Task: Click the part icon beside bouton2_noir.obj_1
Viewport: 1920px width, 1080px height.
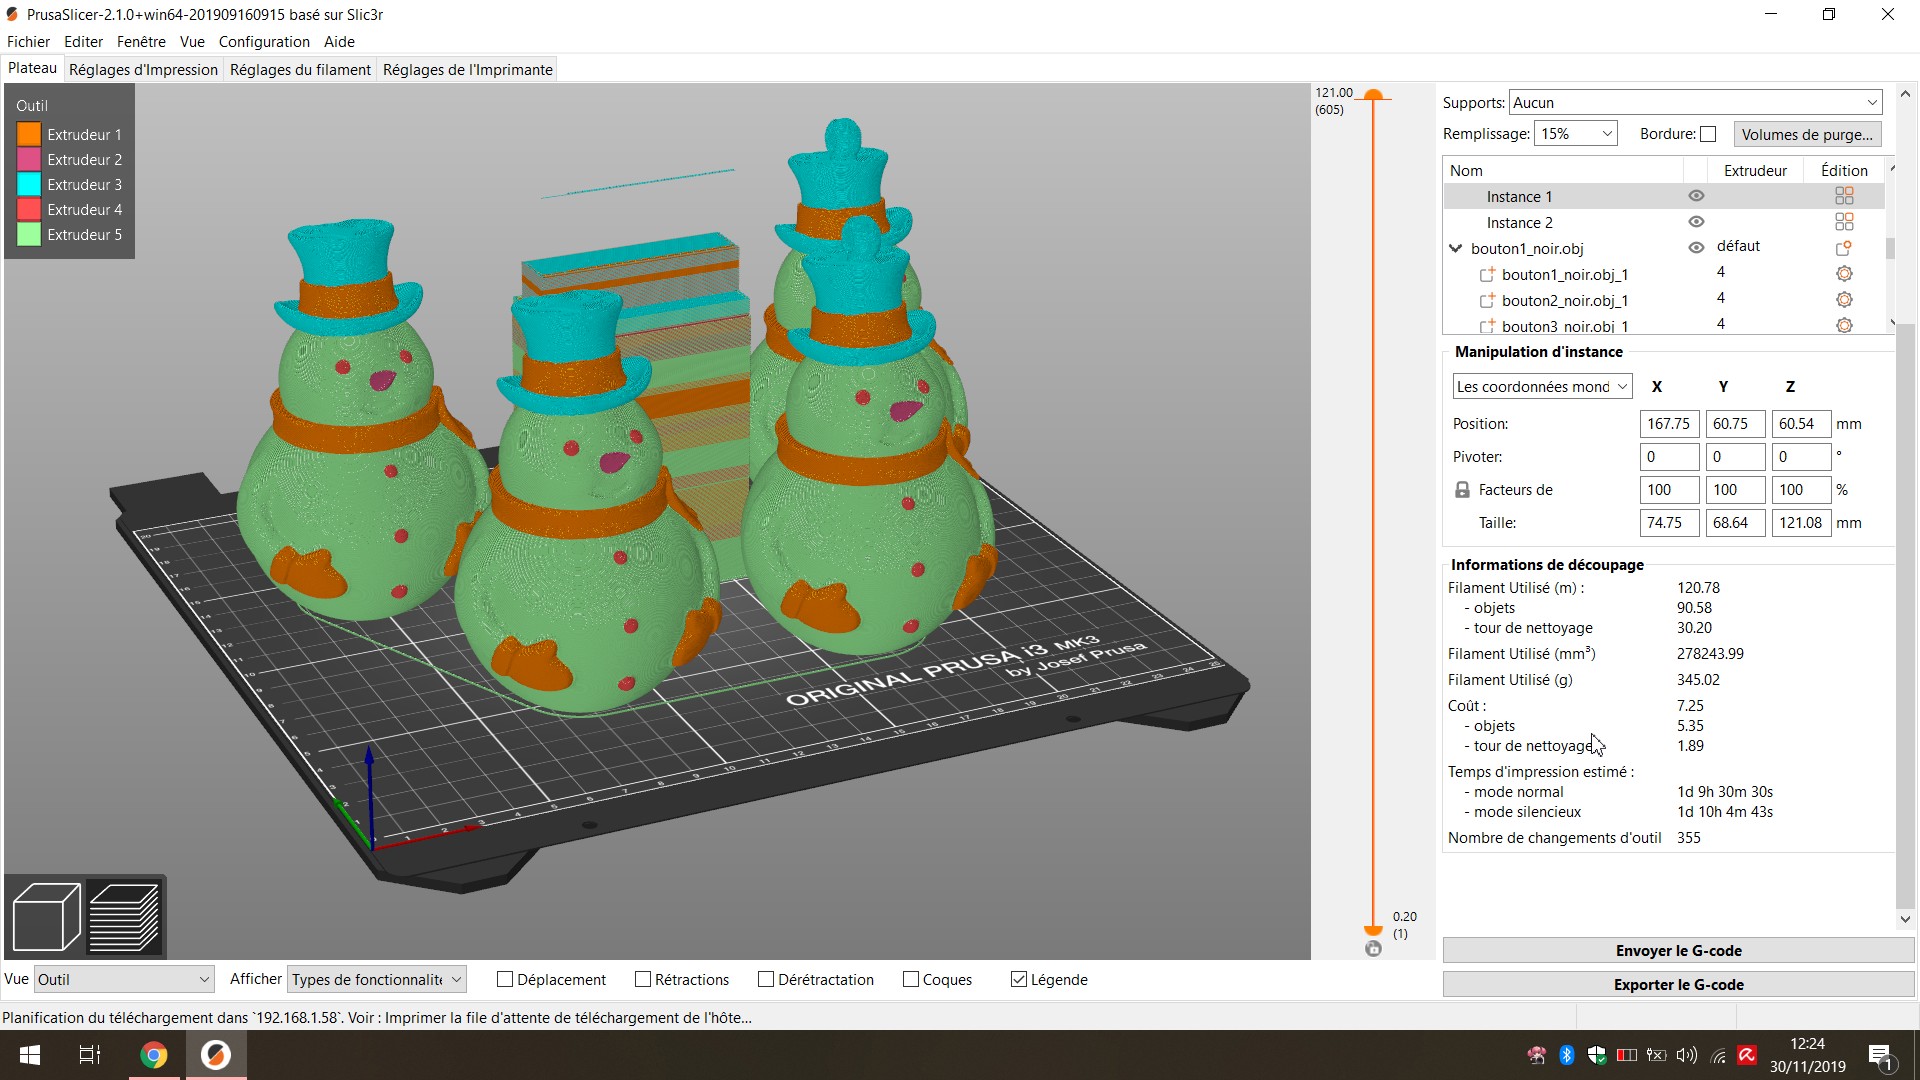Action: [1487, 300]
